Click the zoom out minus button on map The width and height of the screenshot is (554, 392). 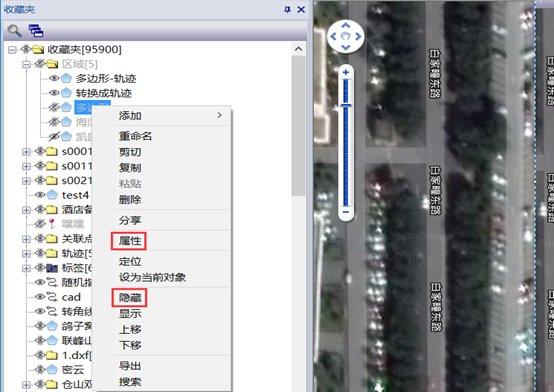(346, 212)
